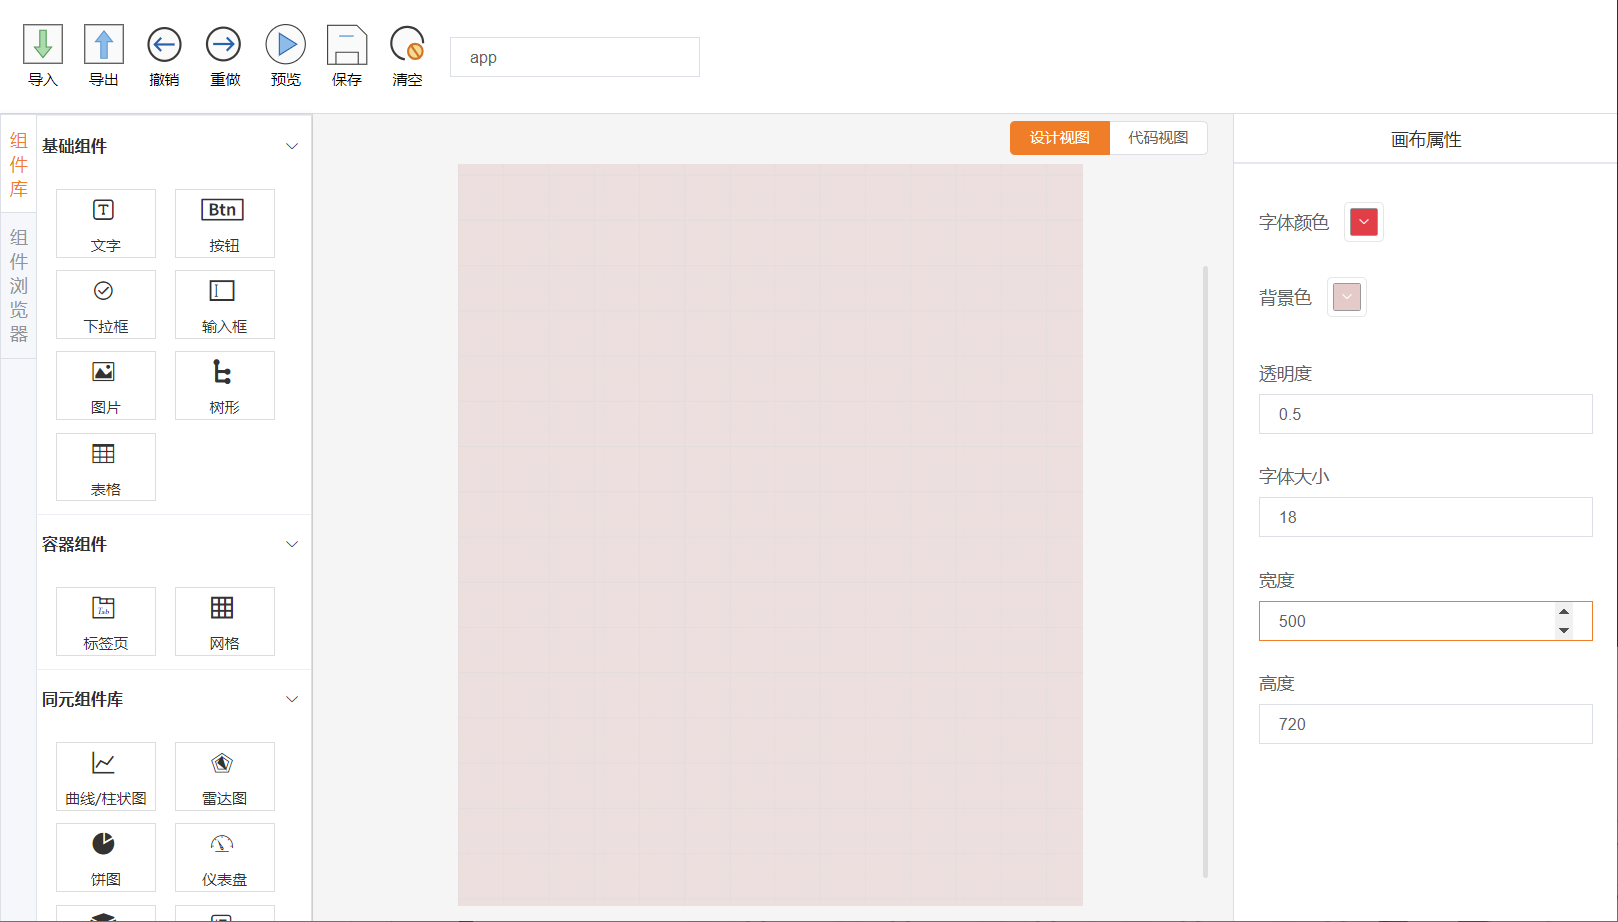This screenshot has height=922, width=1618.
Task: Pick the 饼图 pie chart component
Action: [x=106, y=857]
